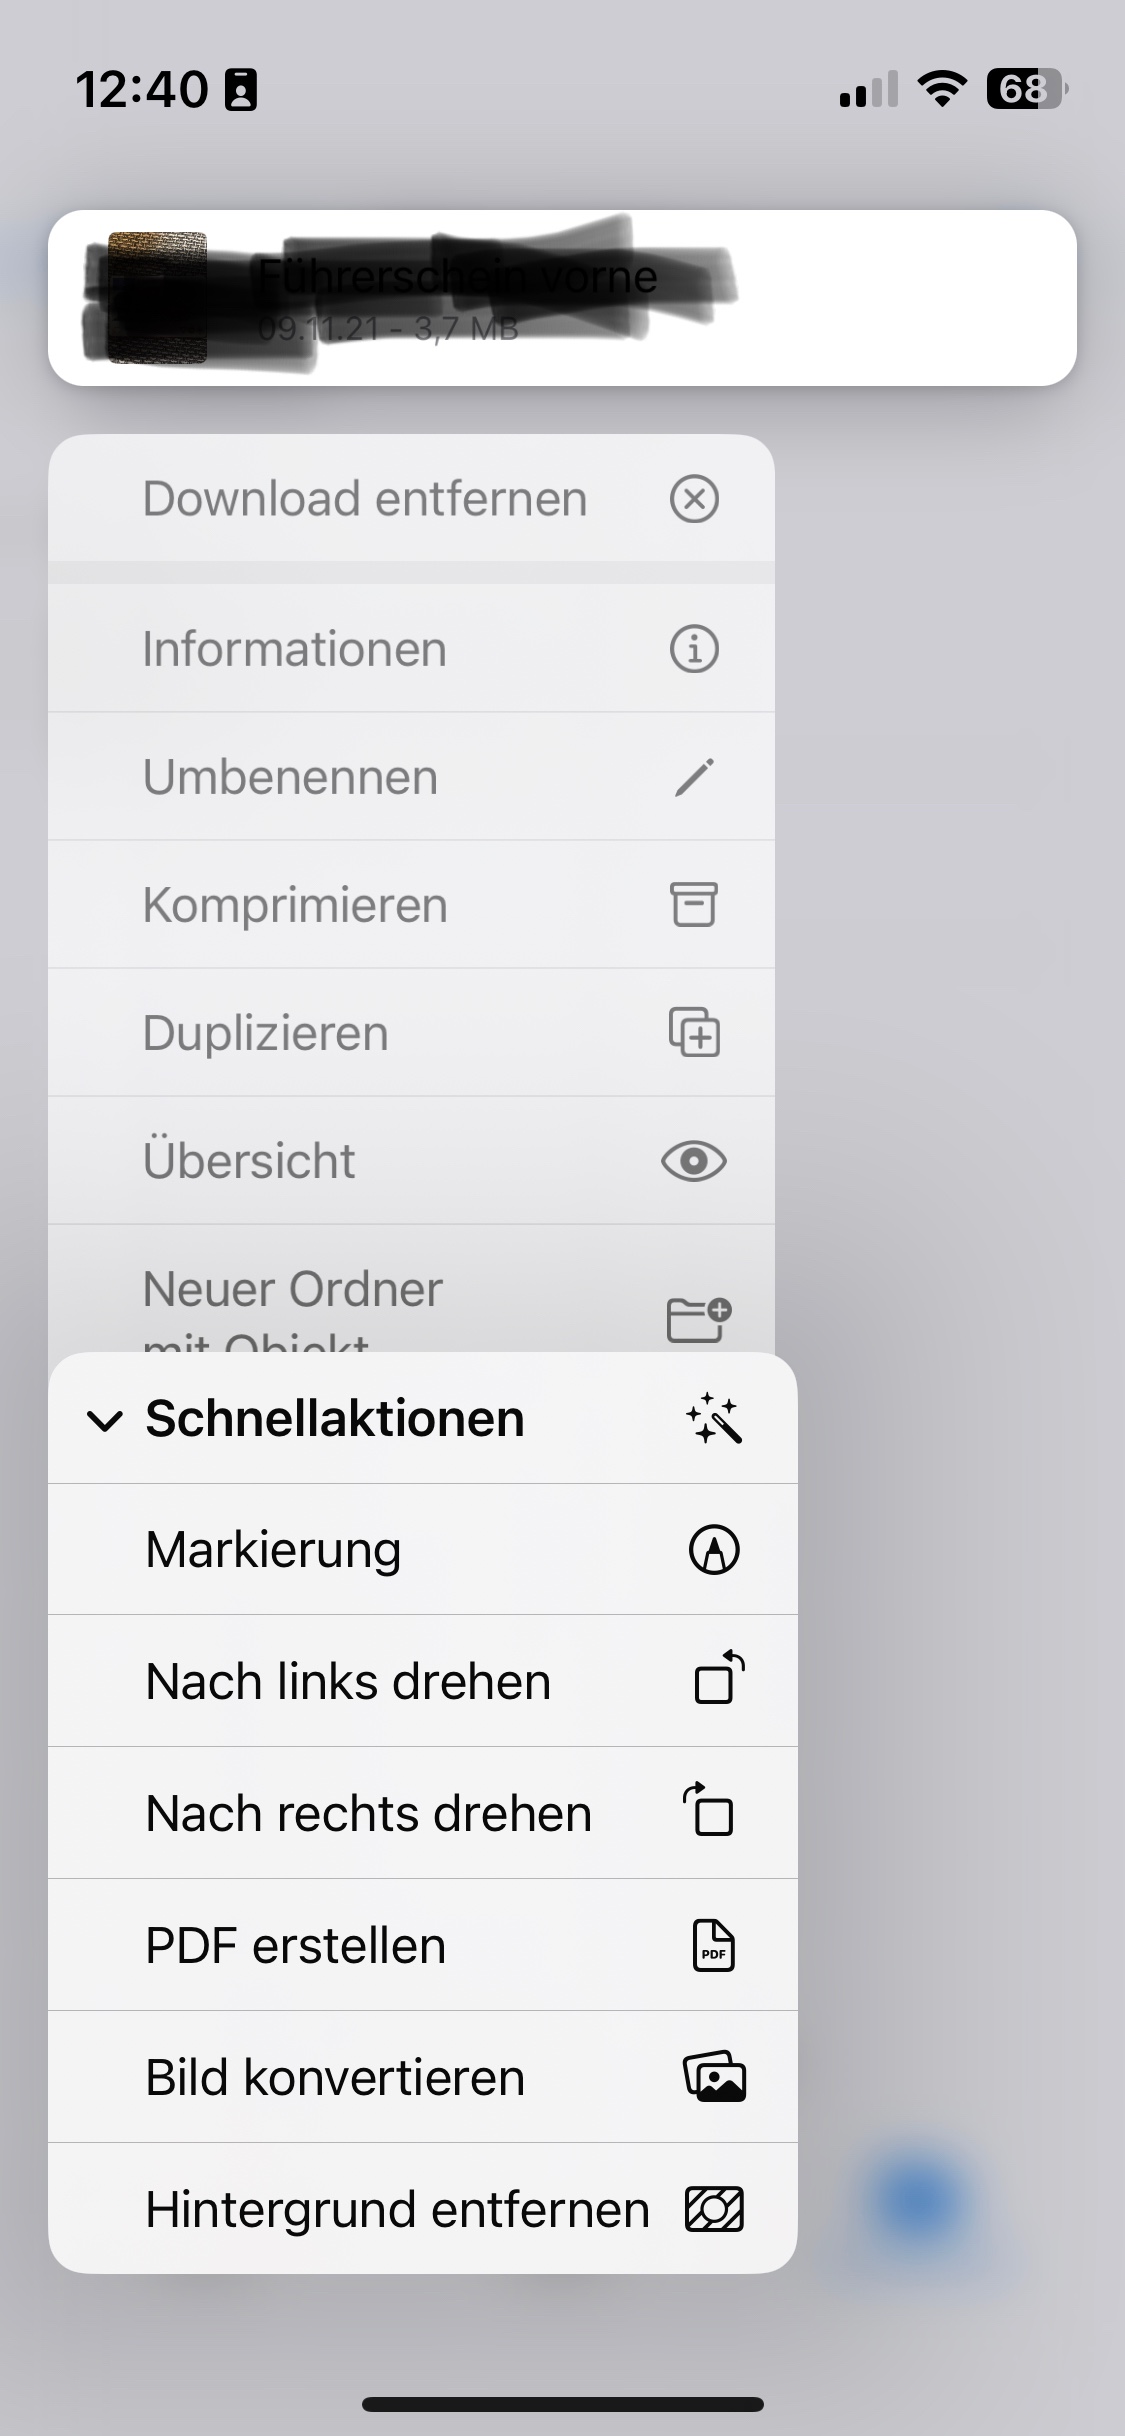Select Nach rechts drehen action
This screenshot has width=1125, height=2436.
pyautogui.click(x=369, y=1813)
